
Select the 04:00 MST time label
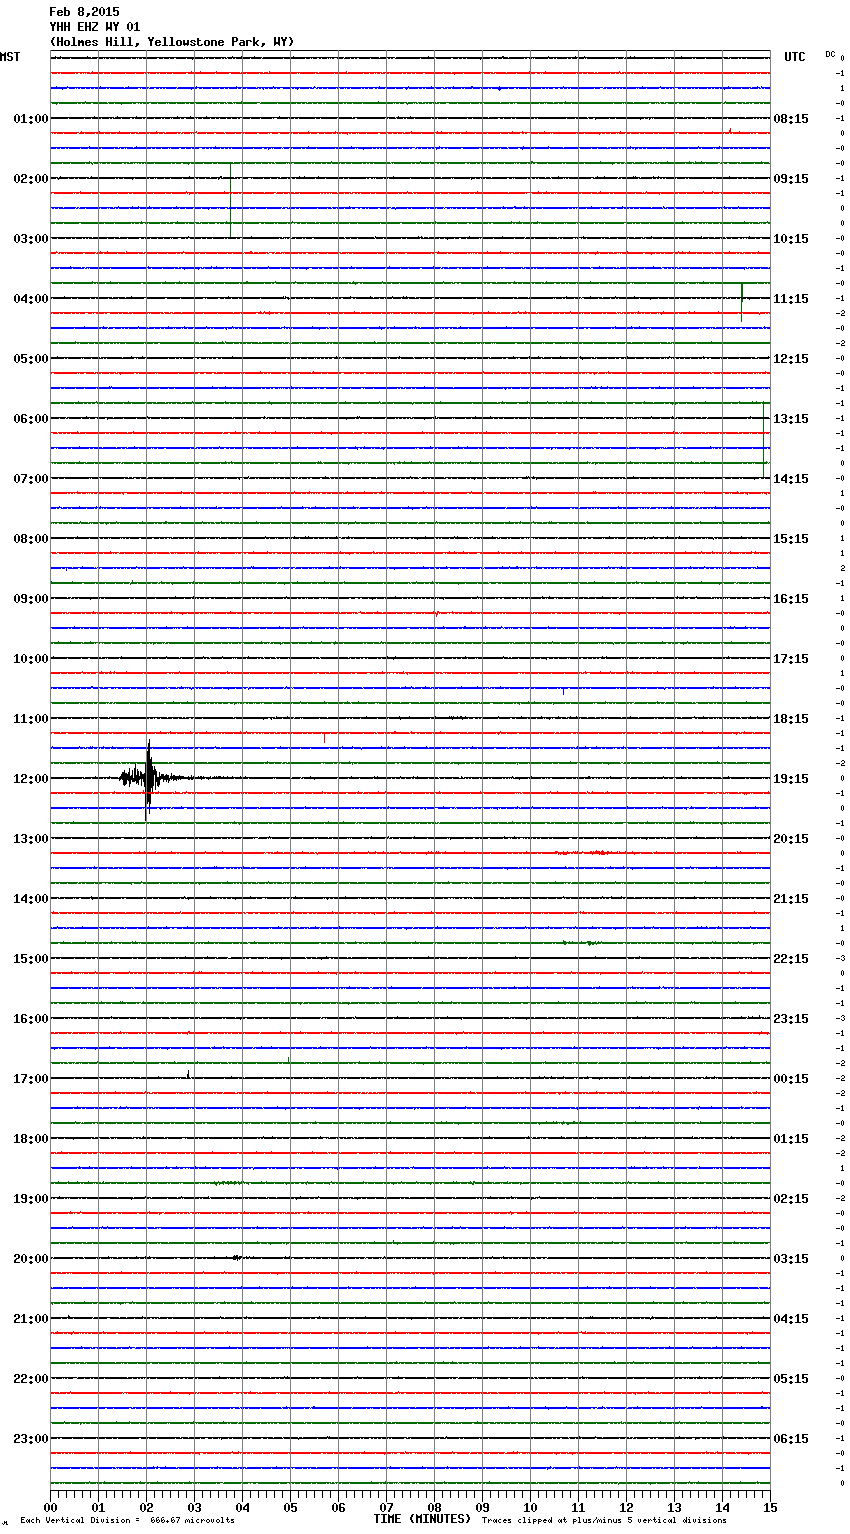click(31, 299)
